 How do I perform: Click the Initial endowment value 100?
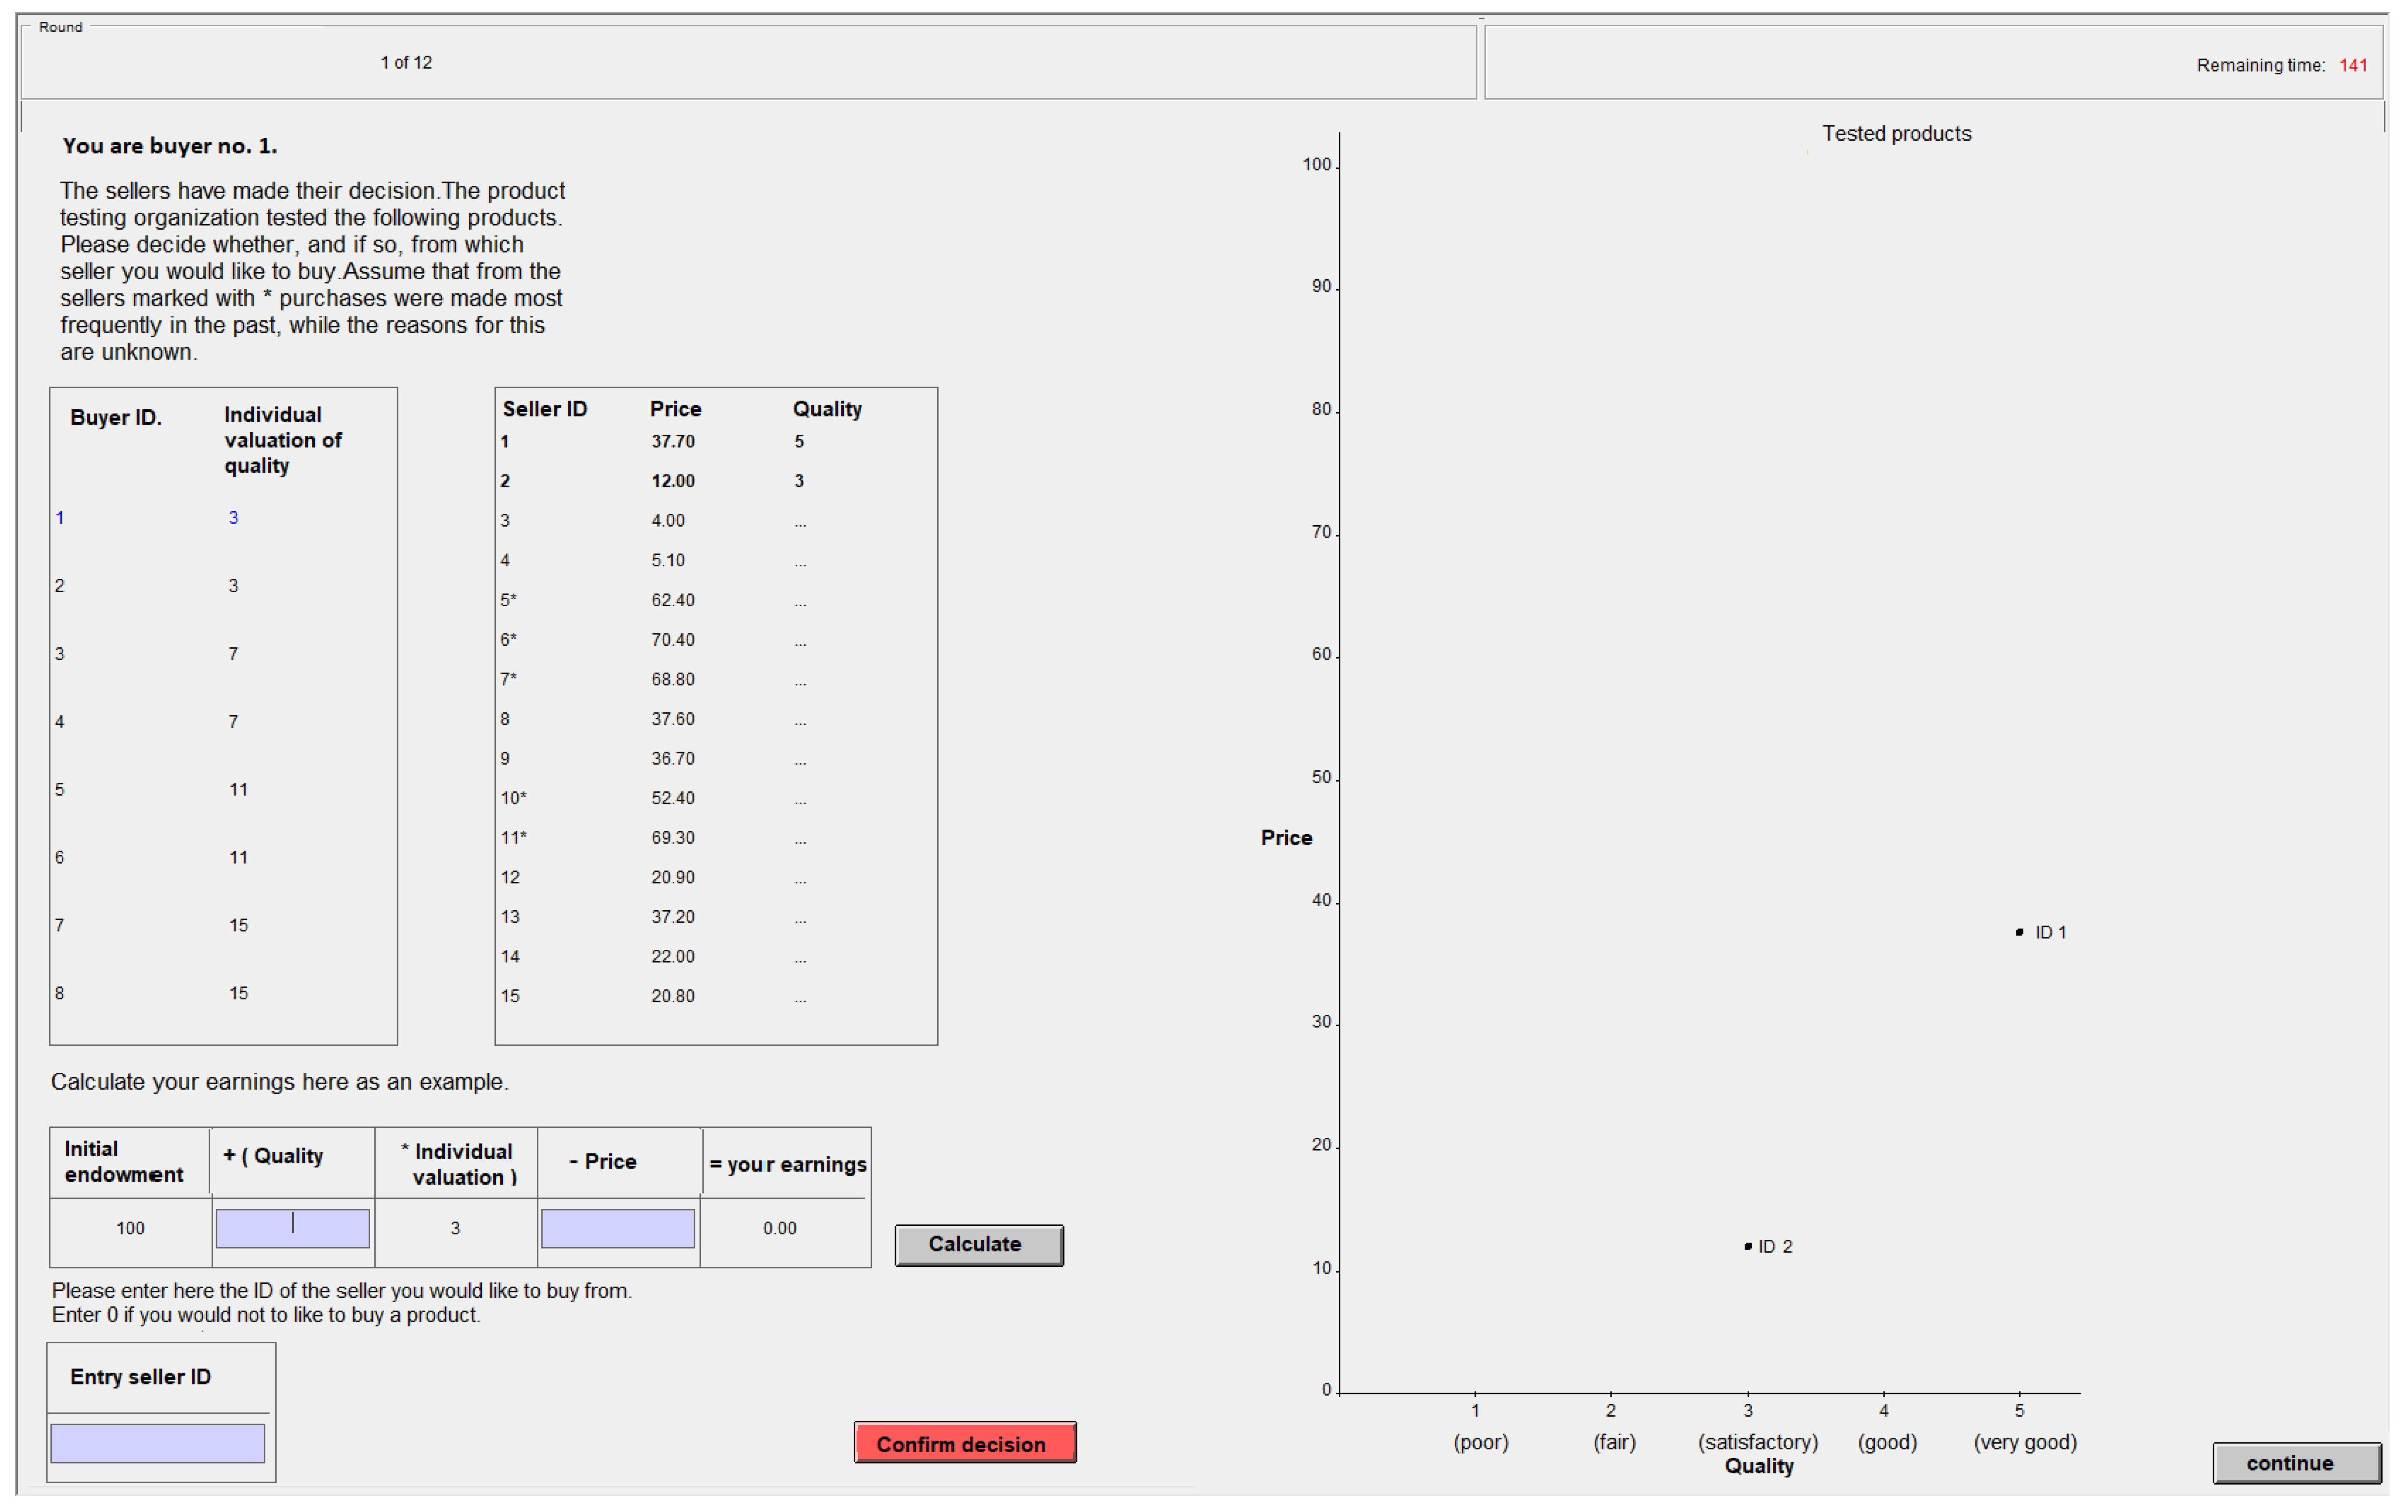(x=130, y=1228)
